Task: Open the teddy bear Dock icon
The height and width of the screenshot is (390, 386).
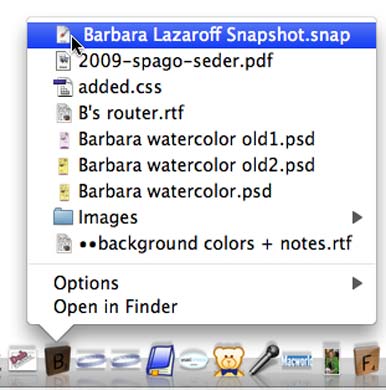Action: click(229, 361)
